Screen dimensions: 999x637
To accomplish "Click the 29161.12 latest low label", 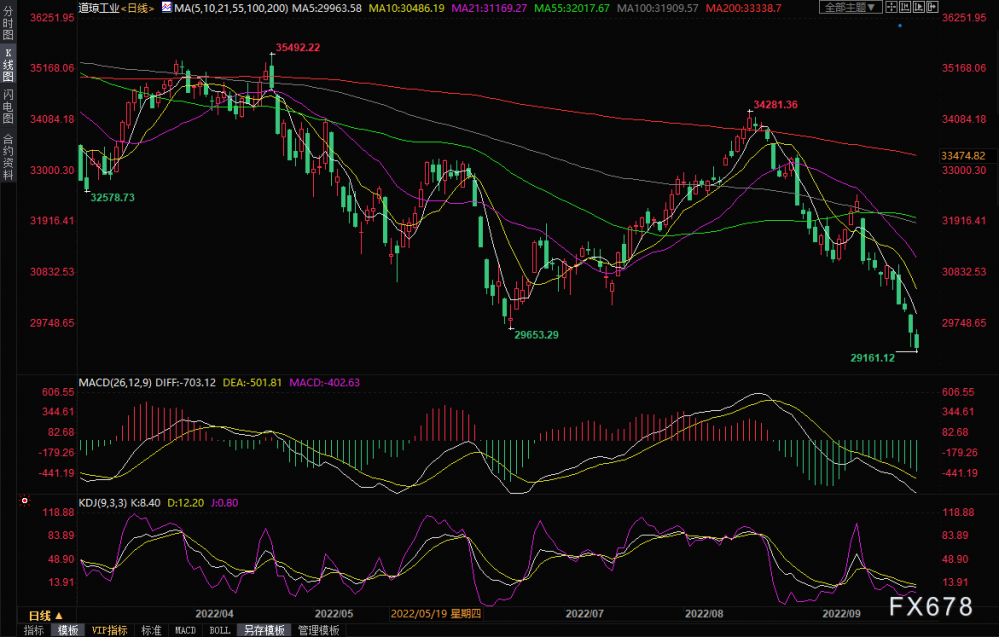I will 873,358.
